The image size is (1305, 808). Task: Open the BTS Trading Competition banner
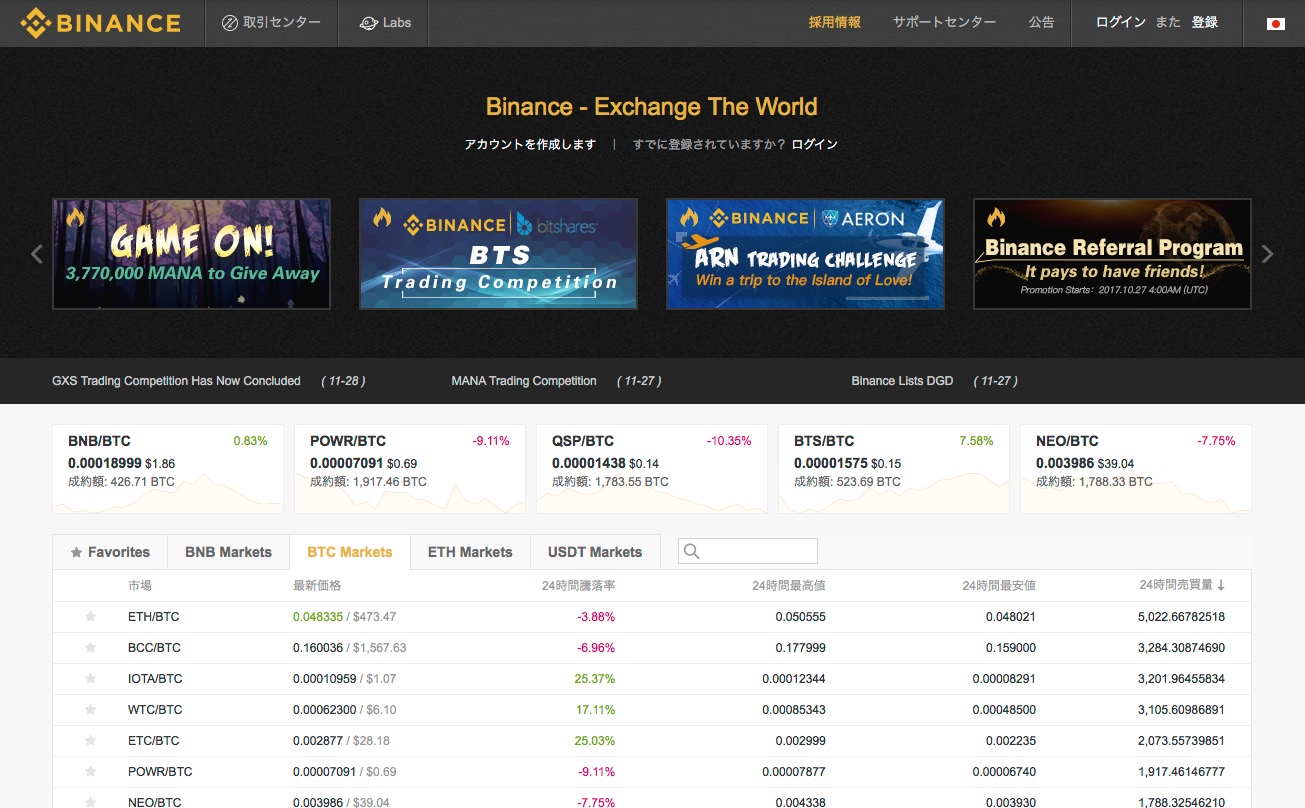click(x=498, y=254)
